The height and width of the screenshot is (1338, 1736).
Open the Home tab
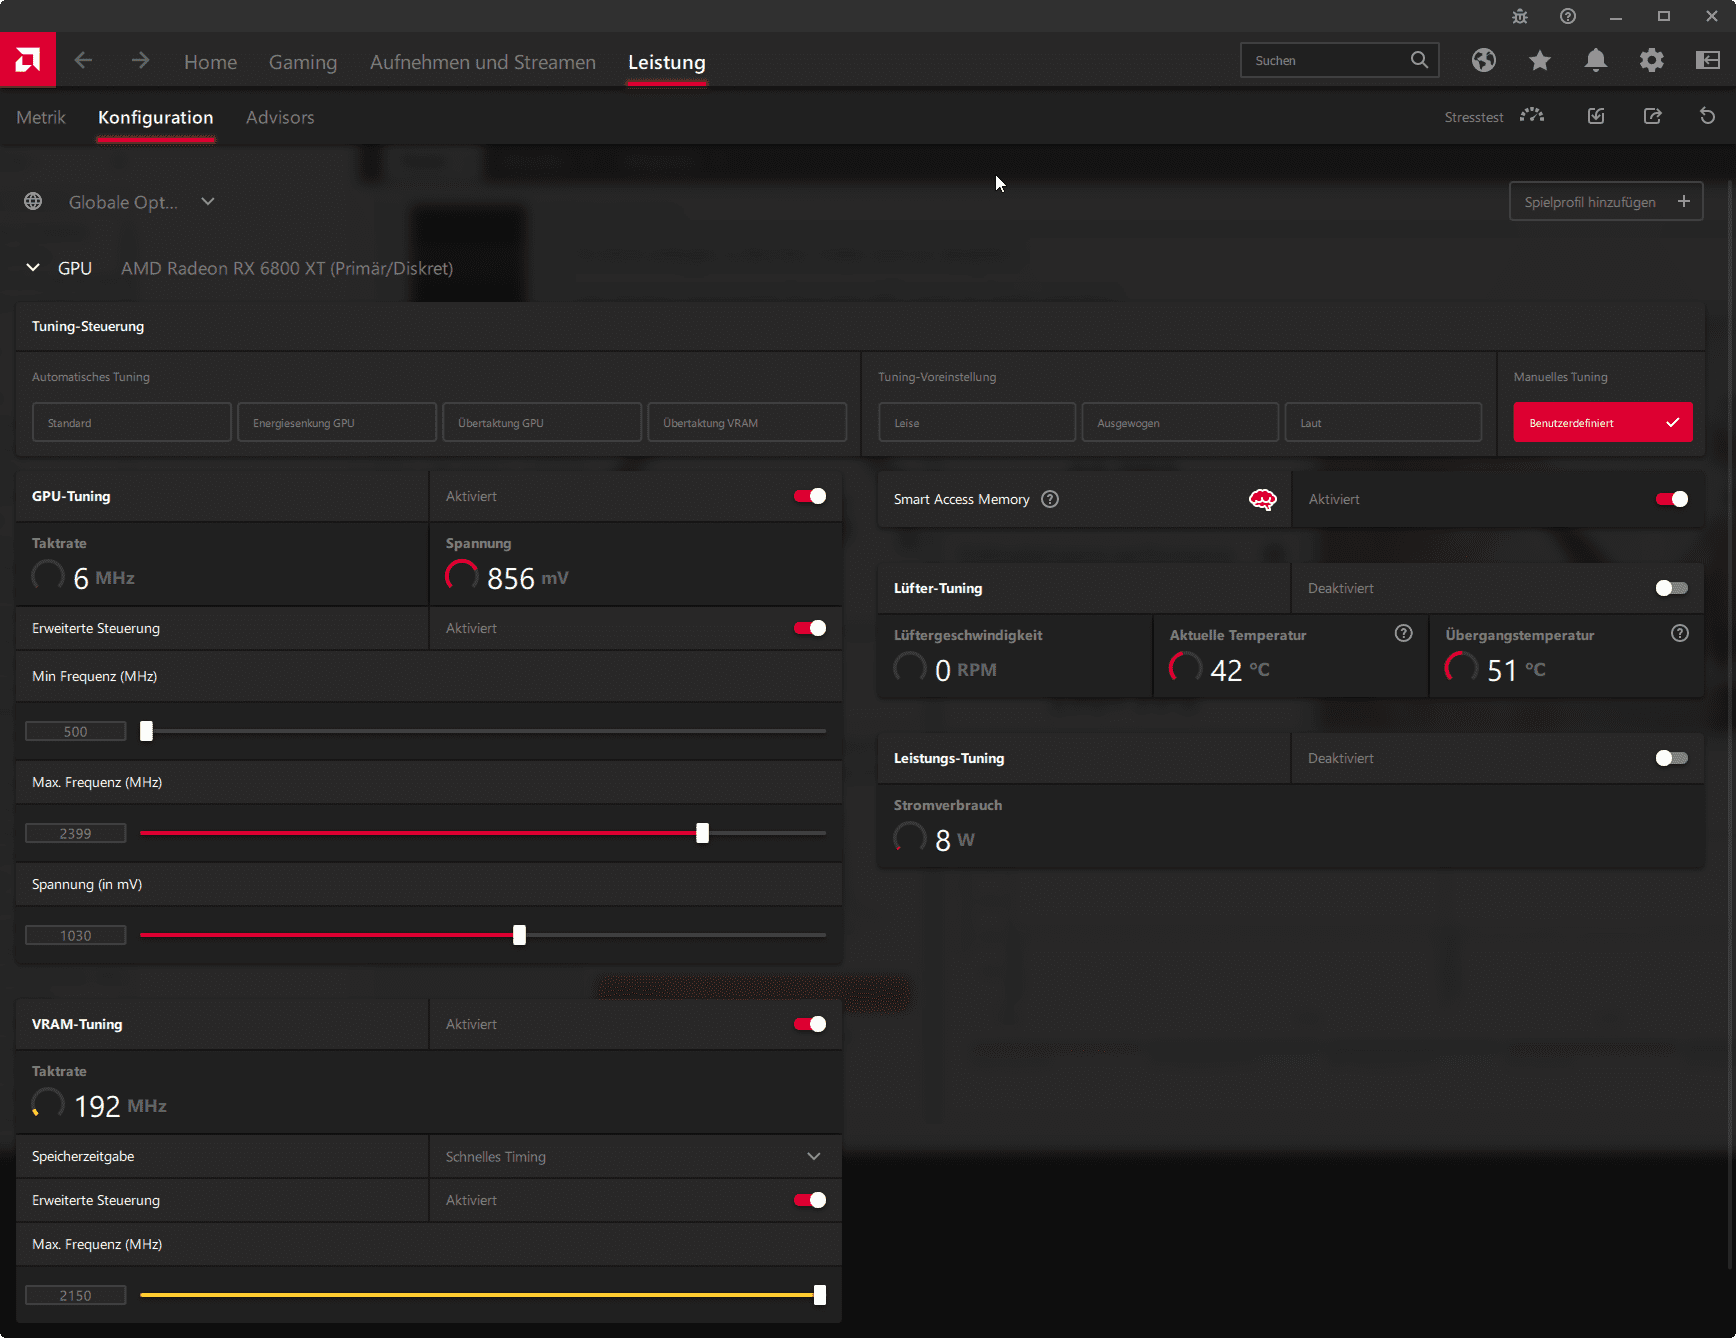(210, 62)
